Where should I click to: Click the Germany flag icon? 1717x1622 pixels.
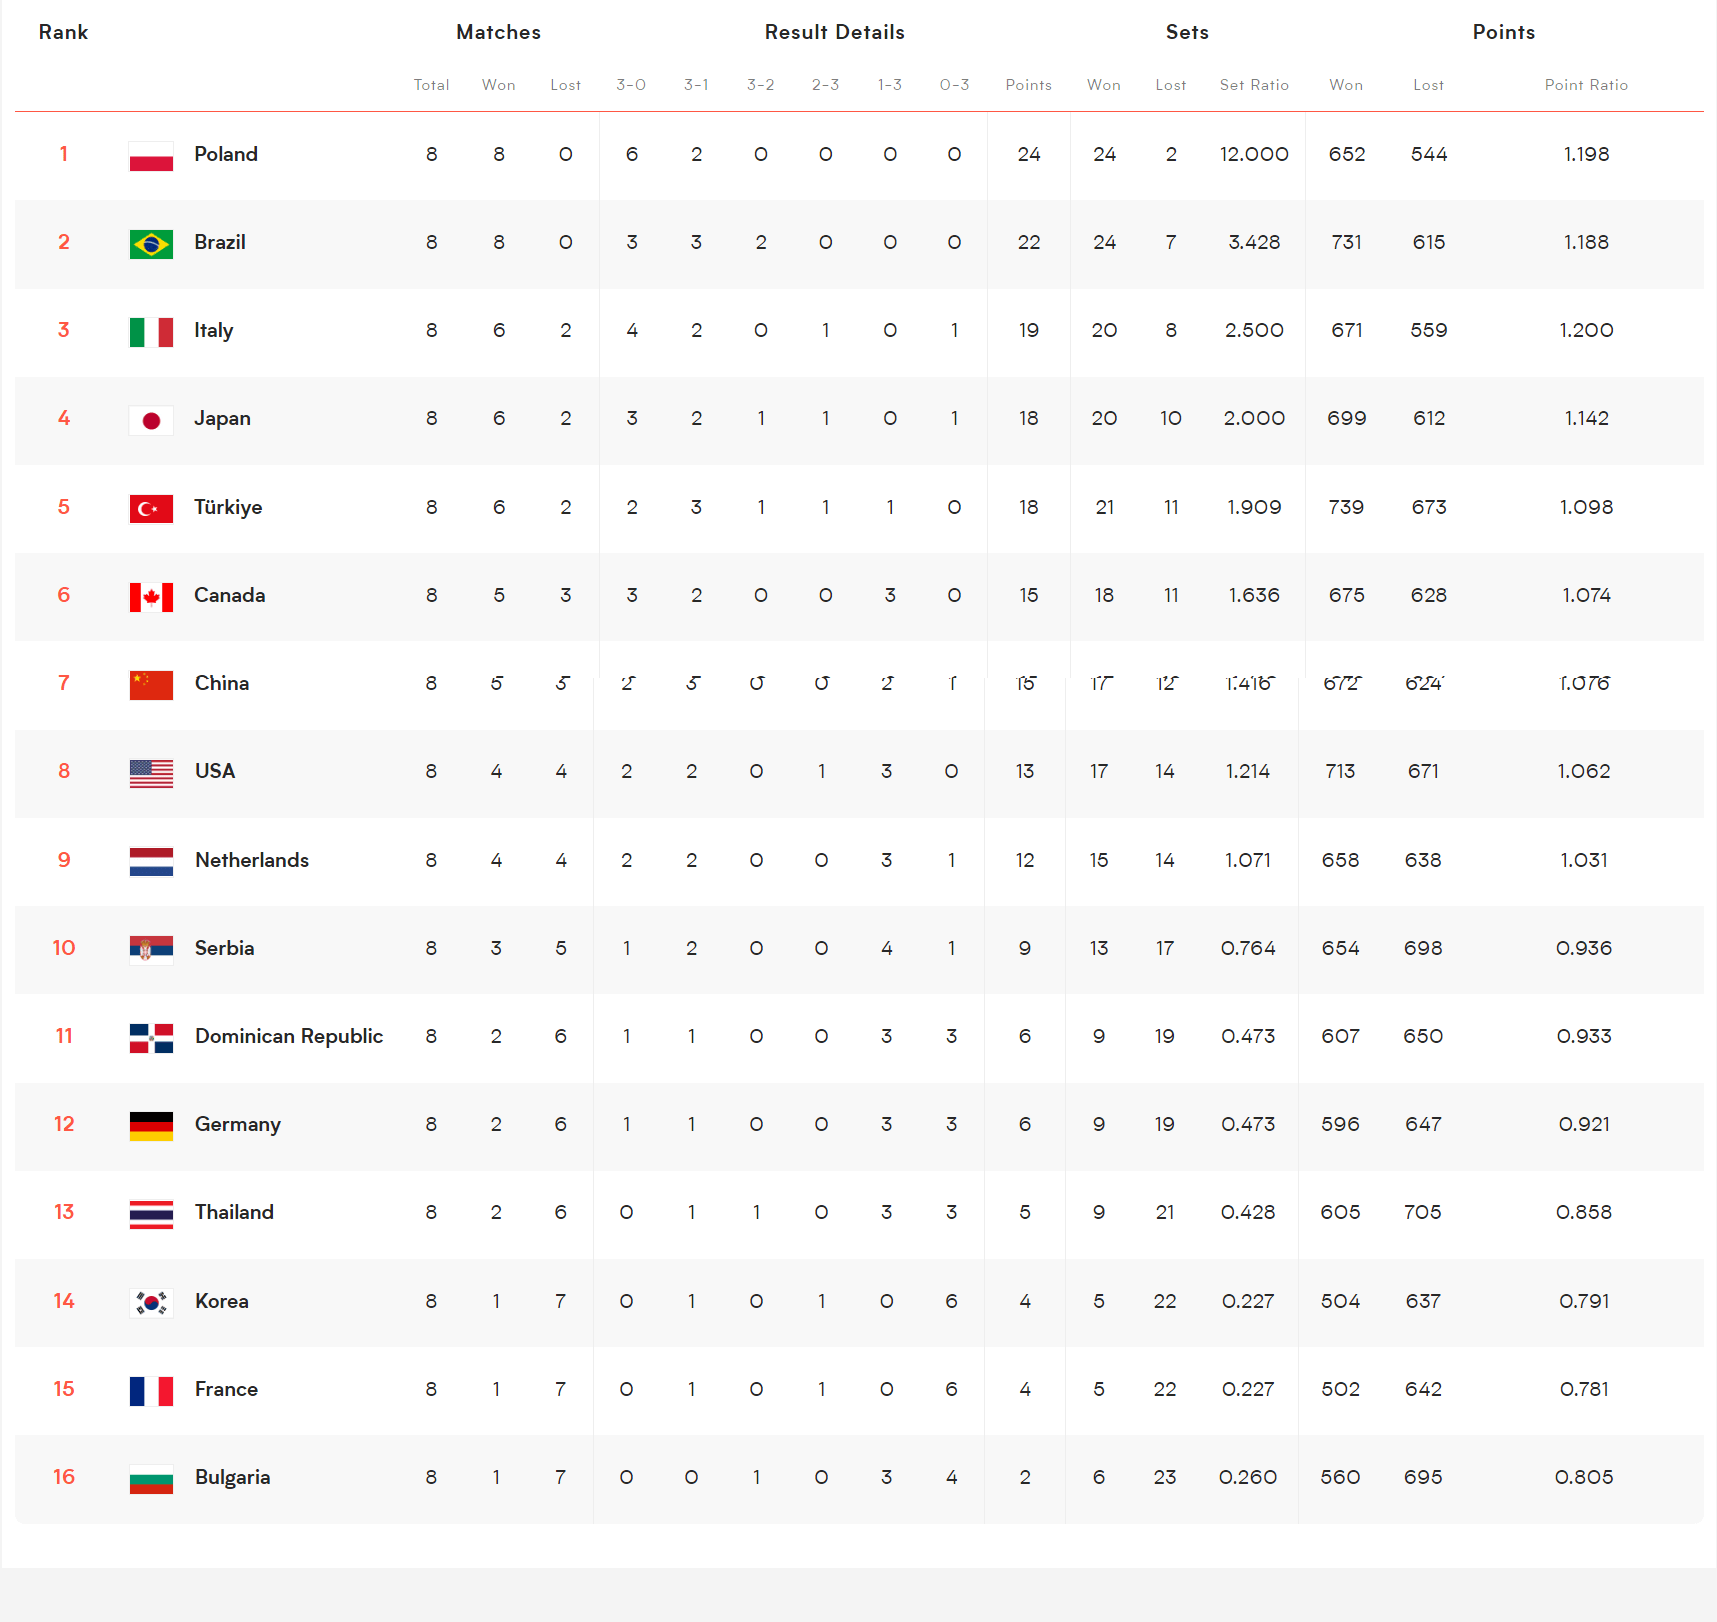click(151, 1126)
